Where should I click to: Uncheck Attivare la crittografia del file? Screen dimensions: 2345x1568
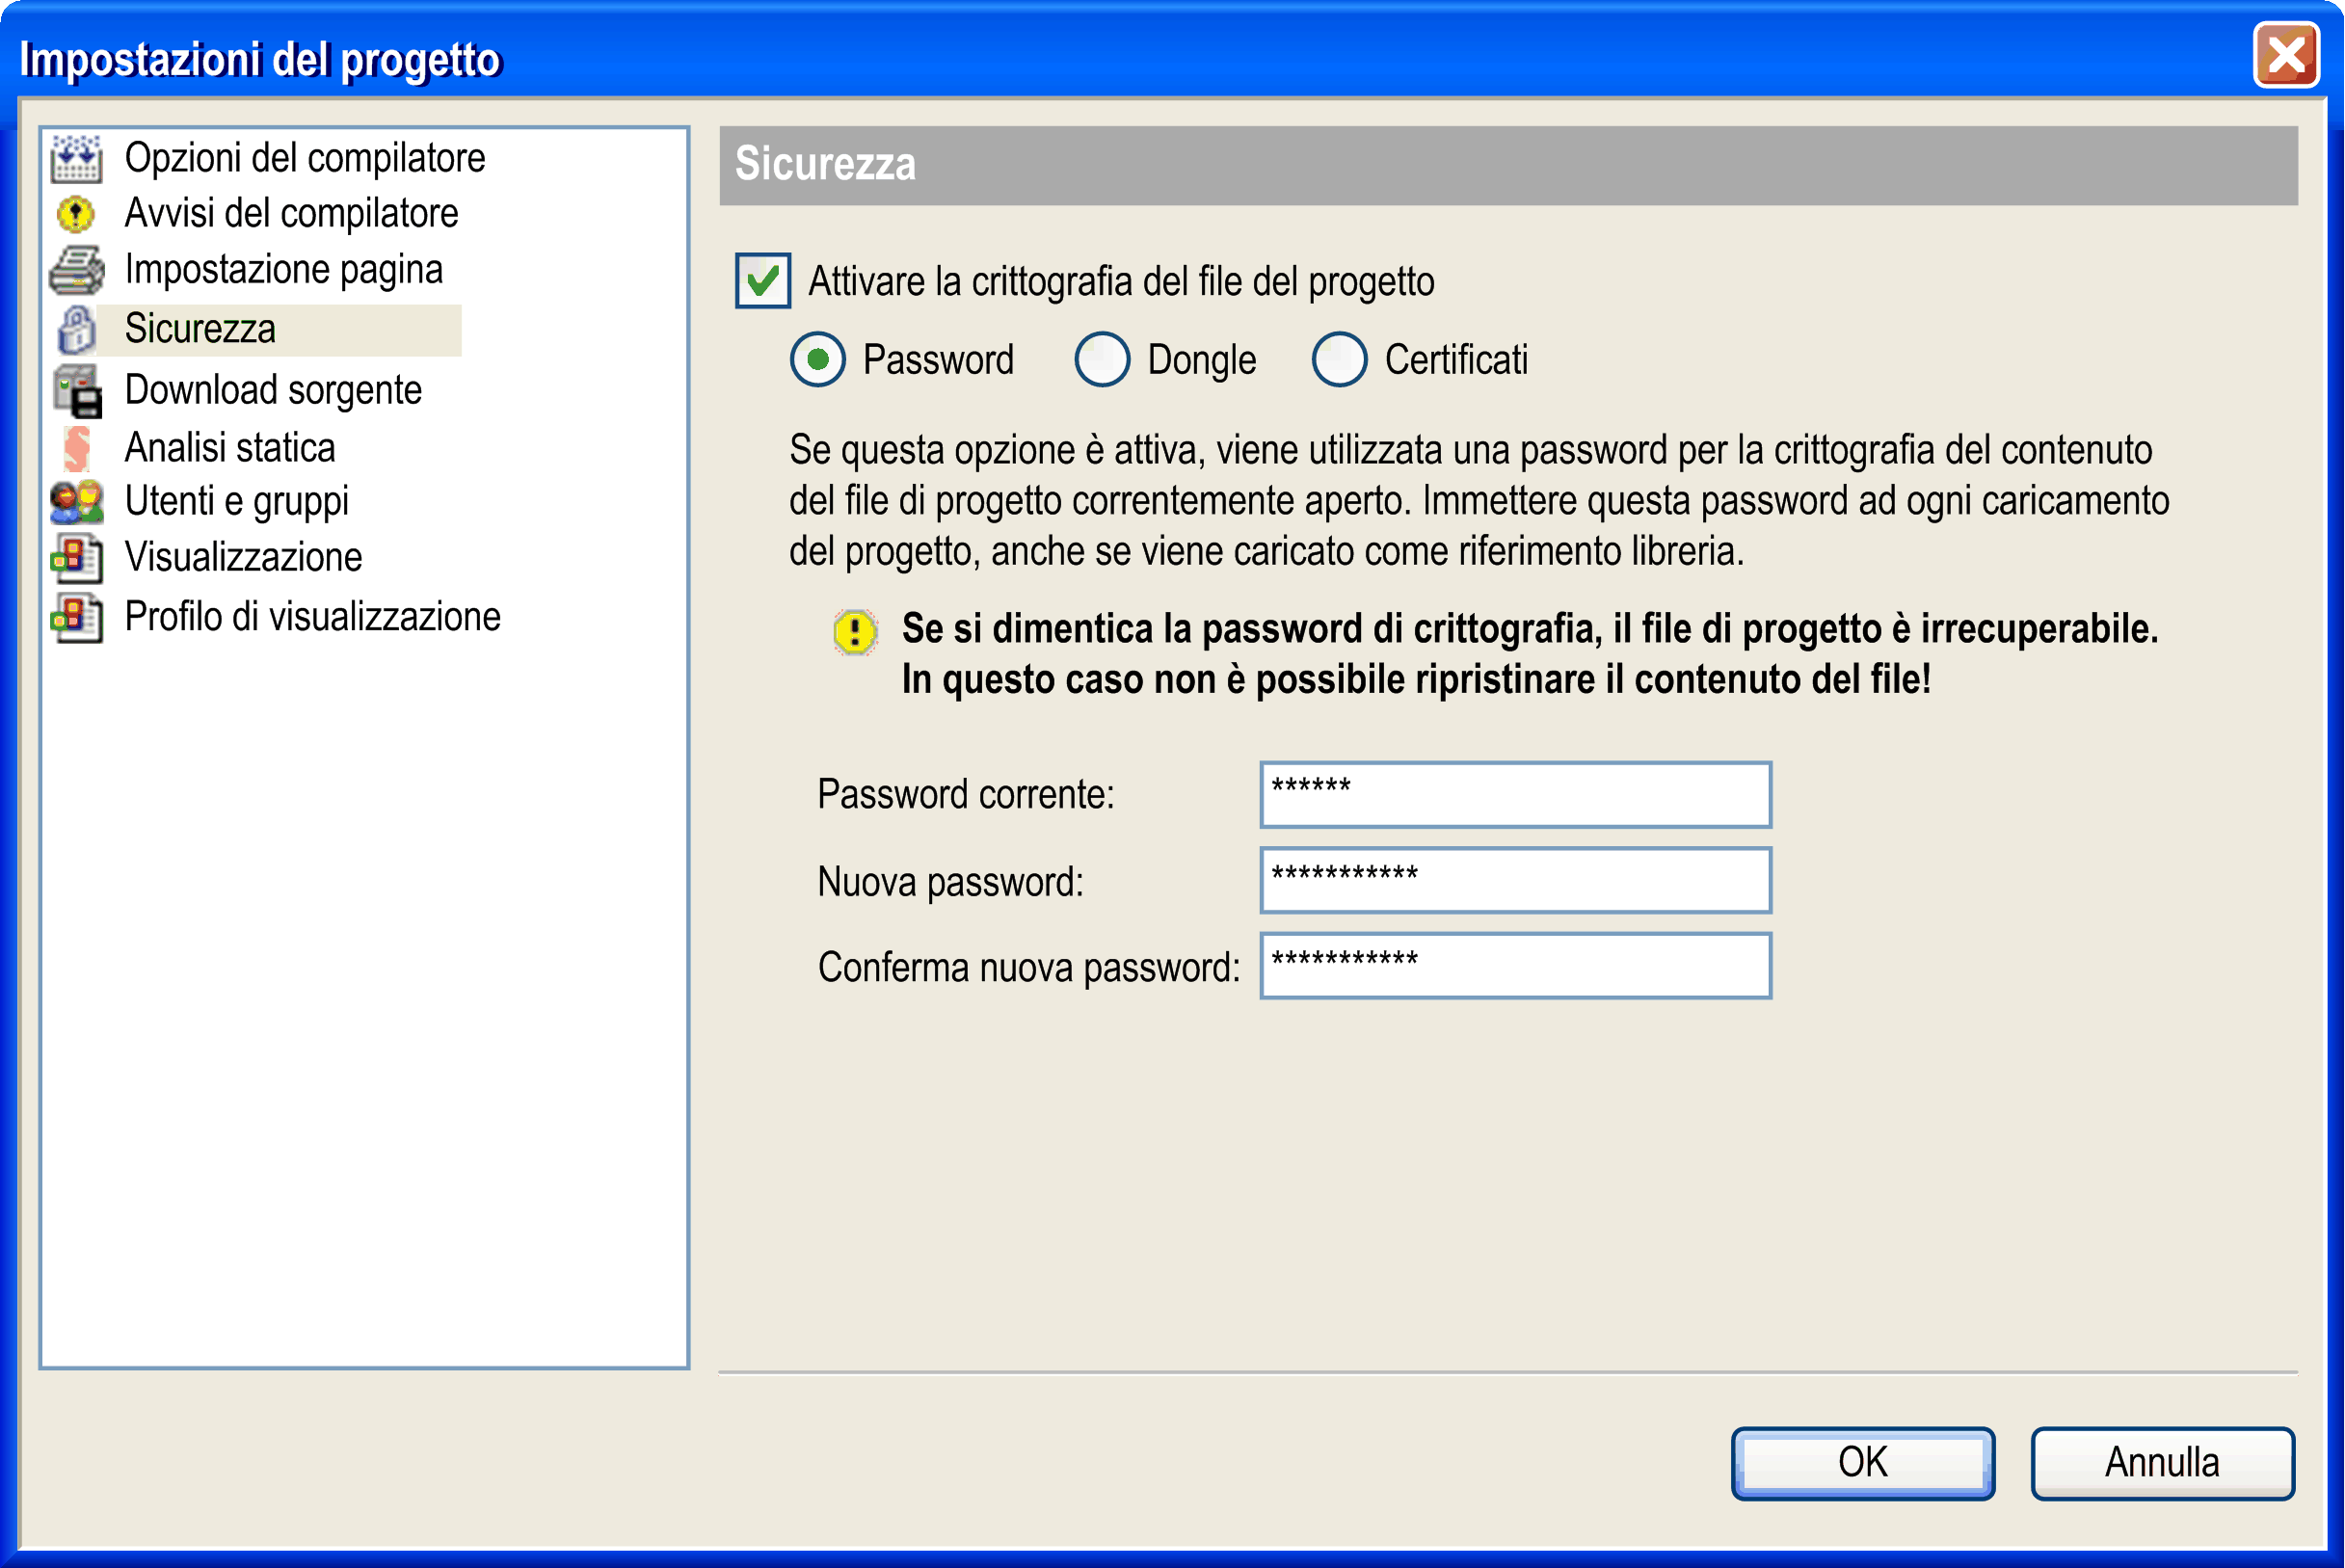[x=763, y=281]
